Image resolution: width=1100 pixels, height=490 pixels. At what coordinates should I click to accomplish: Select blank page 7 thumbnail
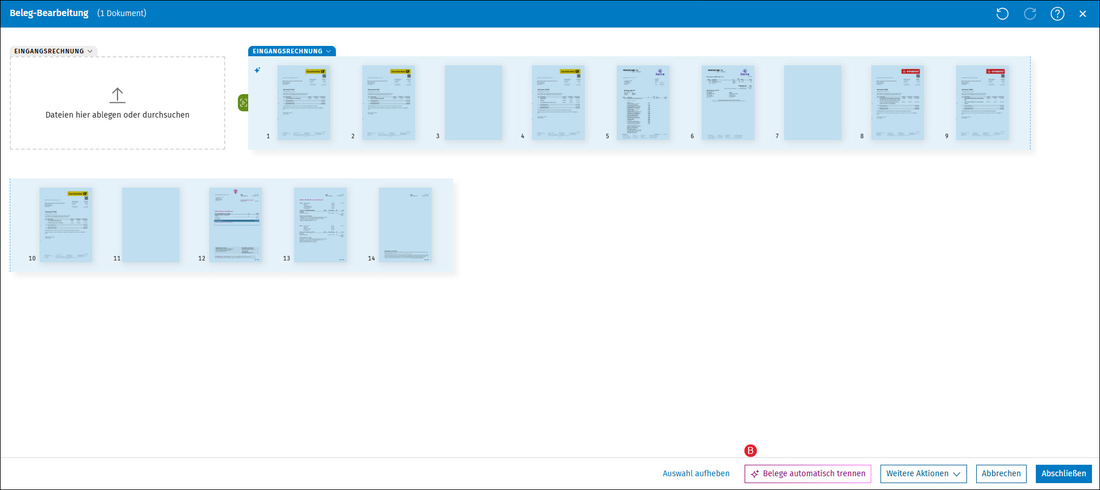click(x=812, y=102)
